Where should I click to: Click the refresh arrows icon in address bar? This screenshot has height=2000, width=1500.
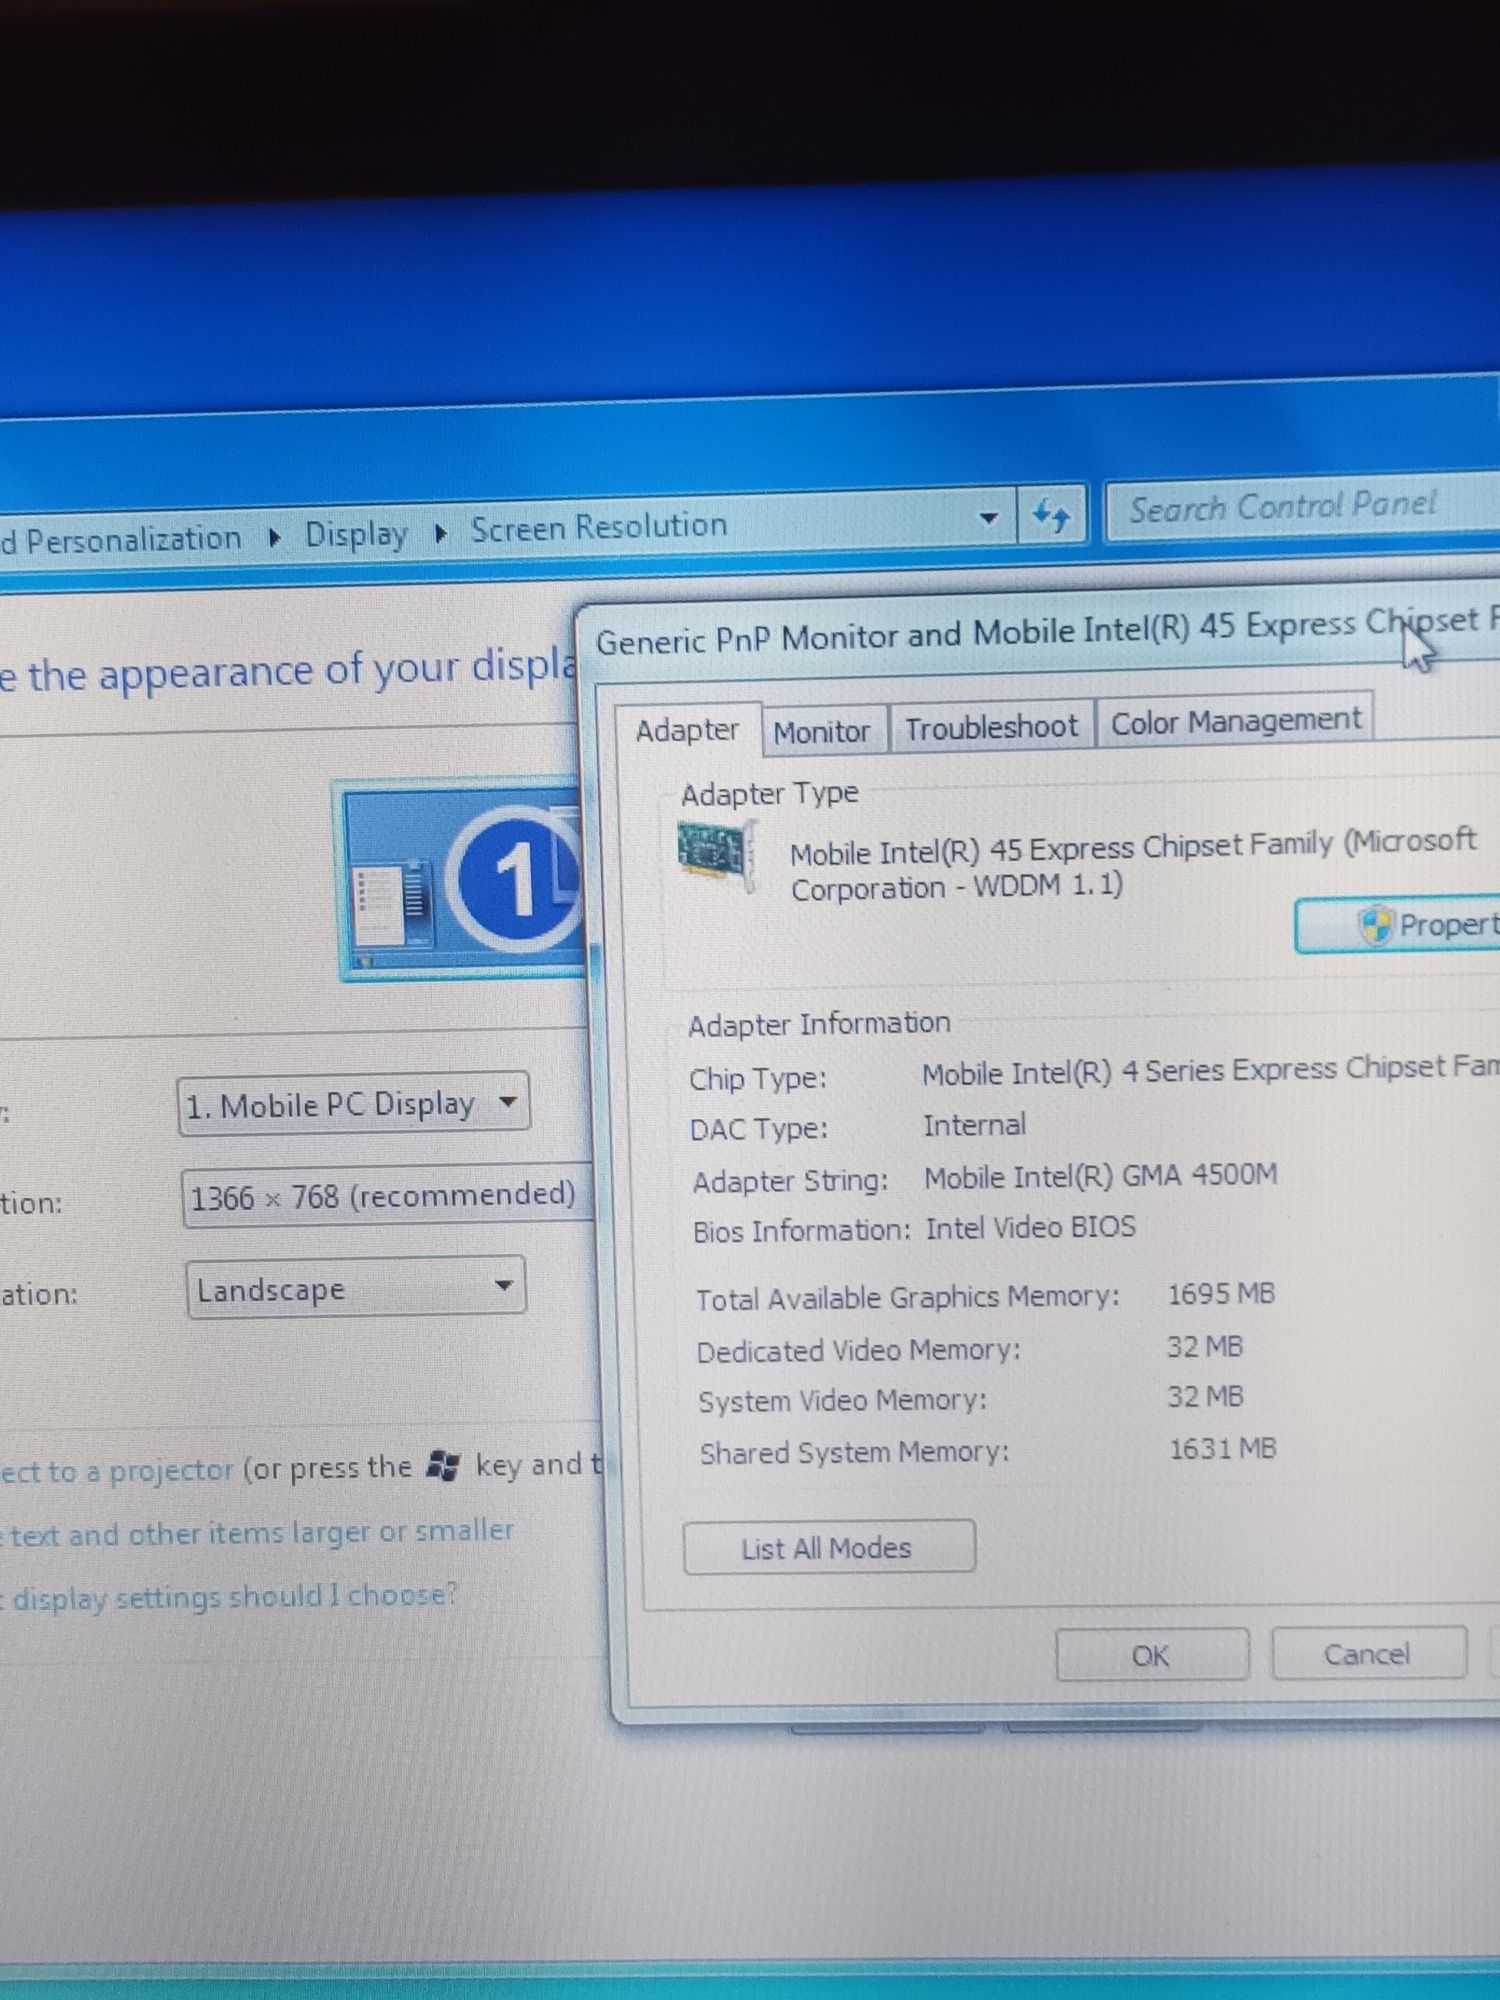coord(1051,516)
